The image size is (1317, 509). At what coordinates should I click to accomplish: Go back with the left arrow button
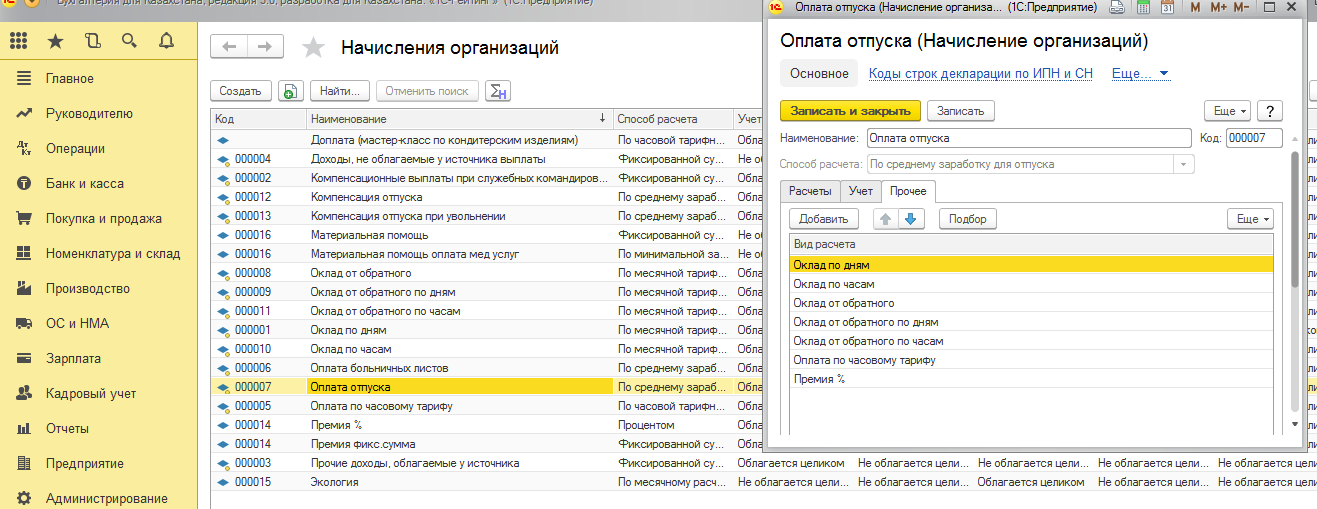click(229, 47)
